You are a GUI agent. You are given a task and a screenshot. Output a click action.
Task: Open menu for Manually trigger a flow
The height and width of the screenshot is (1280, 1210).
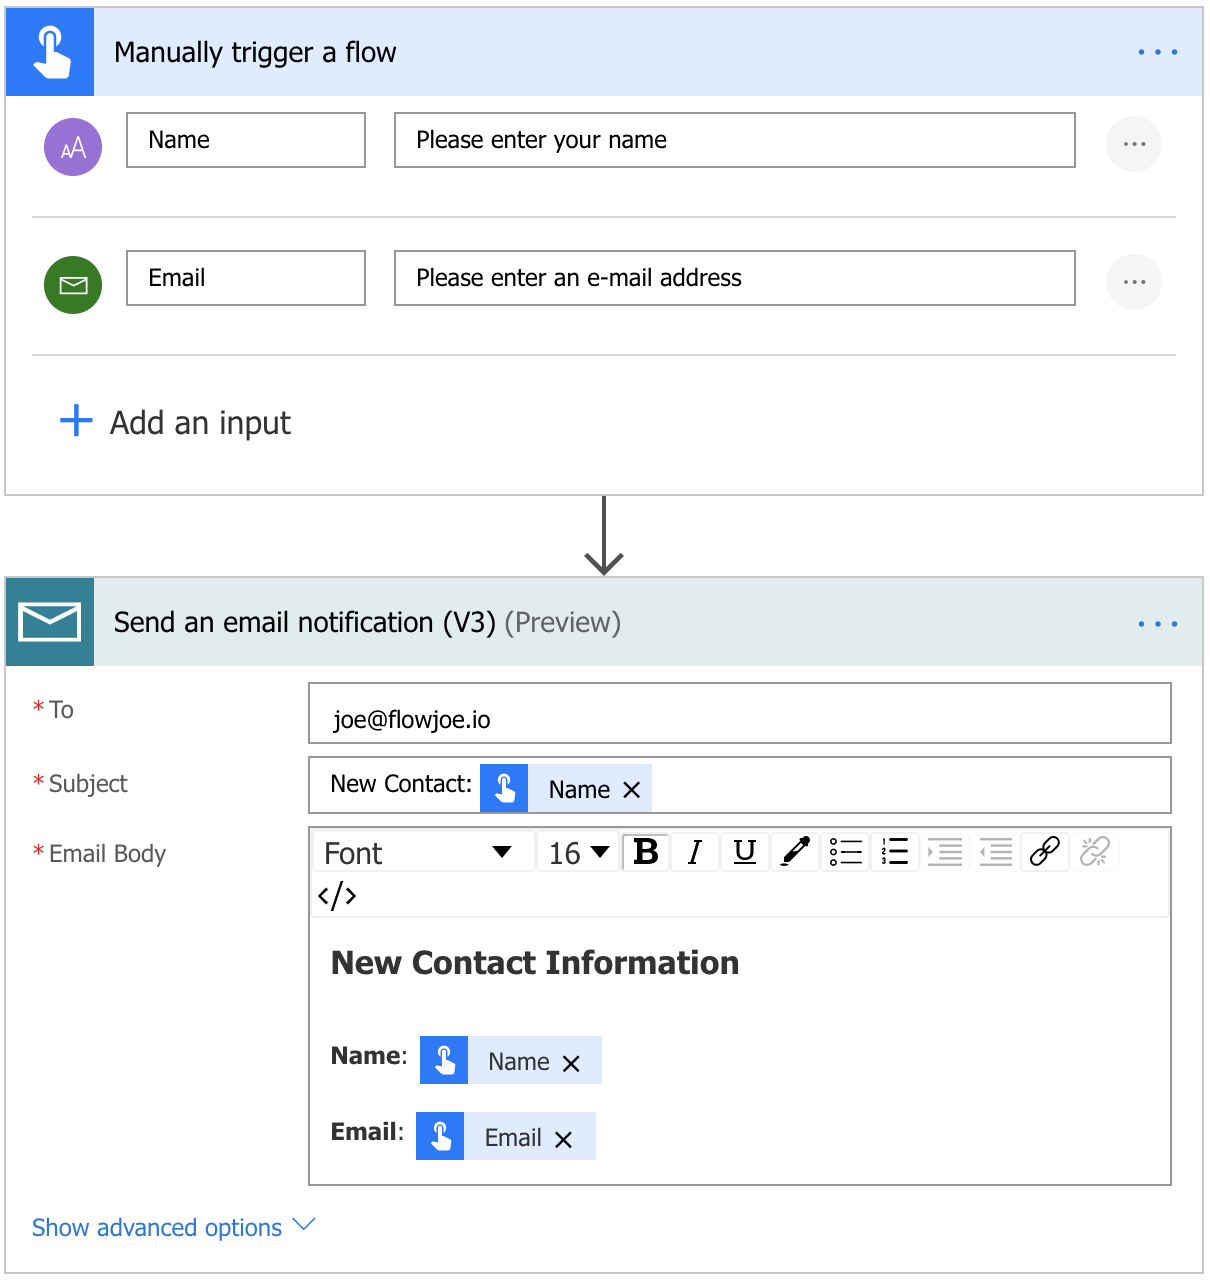(x=1157, y=52)
